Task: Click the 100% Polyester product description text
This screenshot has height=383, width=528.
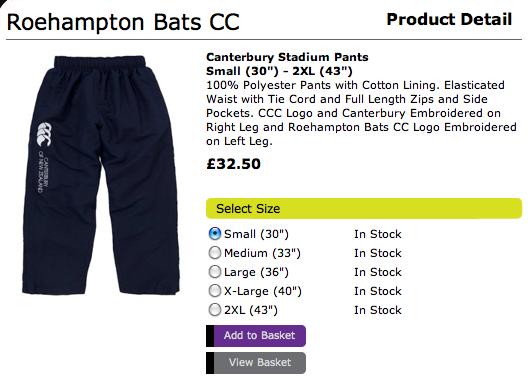Action: 361,113
